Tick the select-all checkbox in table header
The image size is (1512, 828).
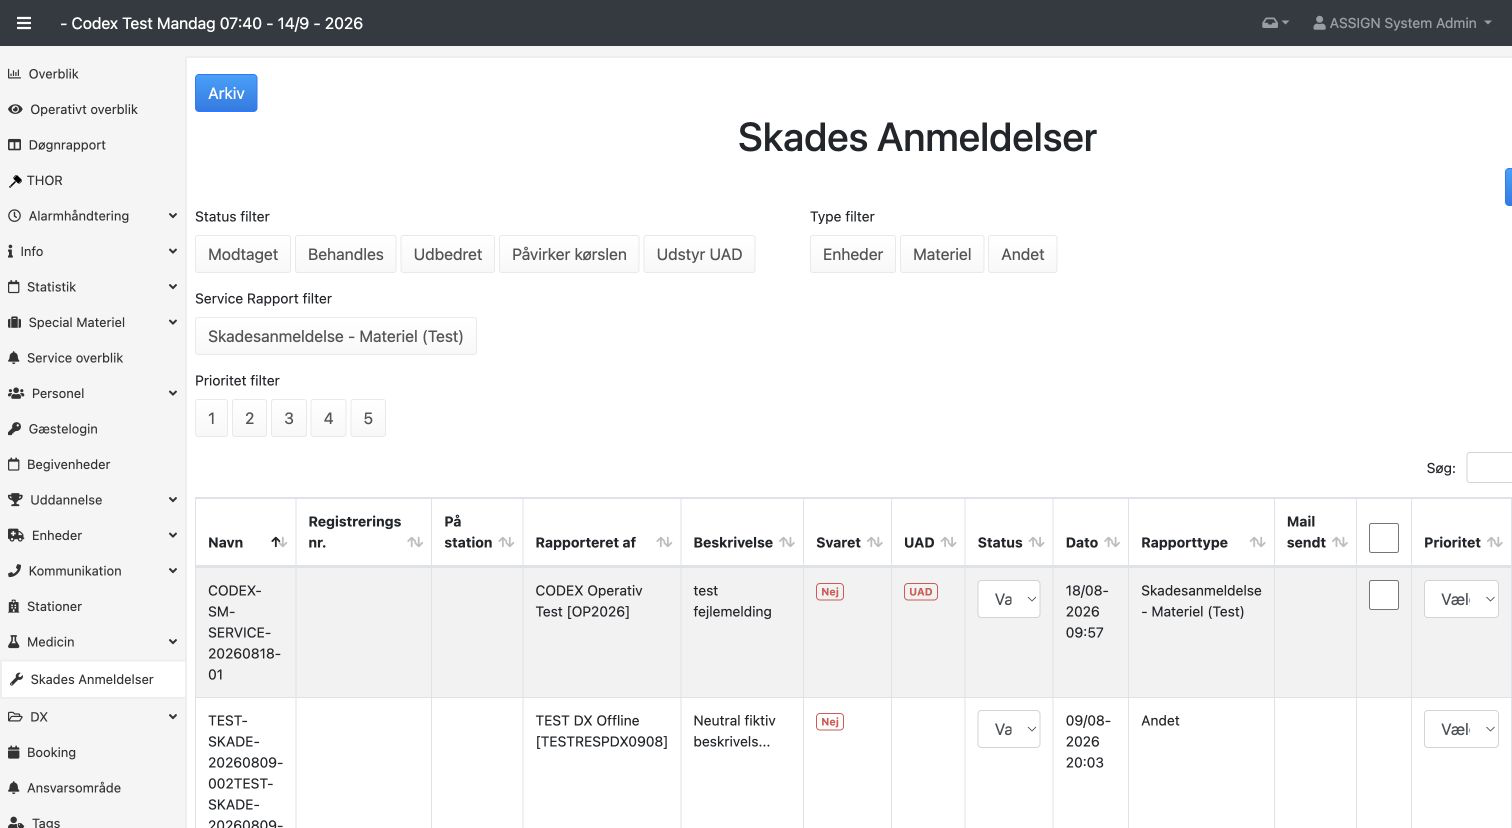click(x=1384, y=538)
